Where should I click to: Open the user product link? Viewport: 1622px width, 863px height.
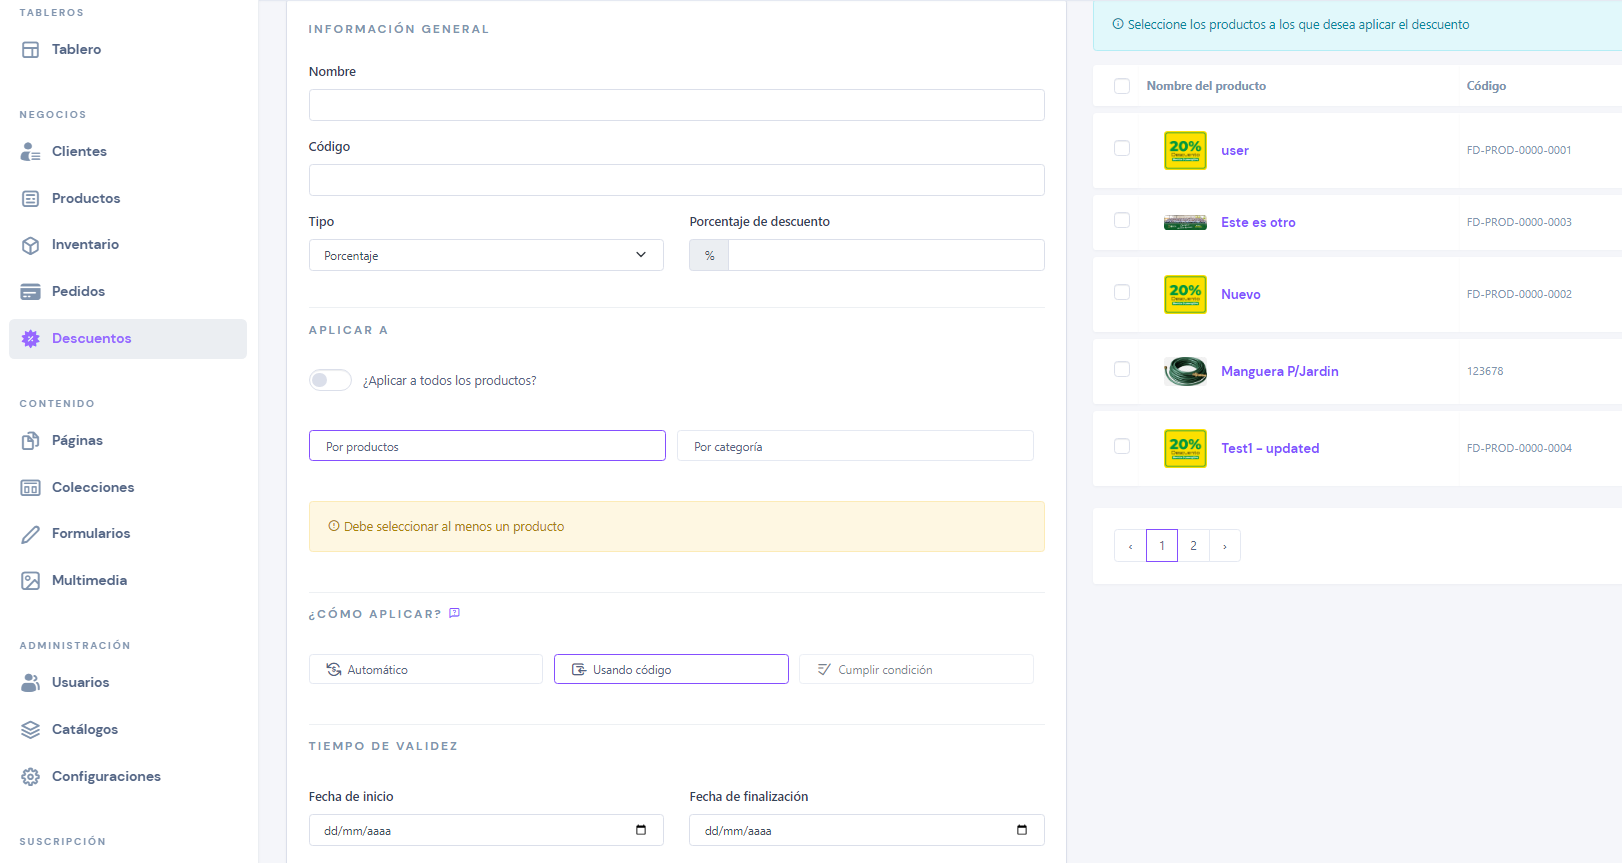point(1235,151)
